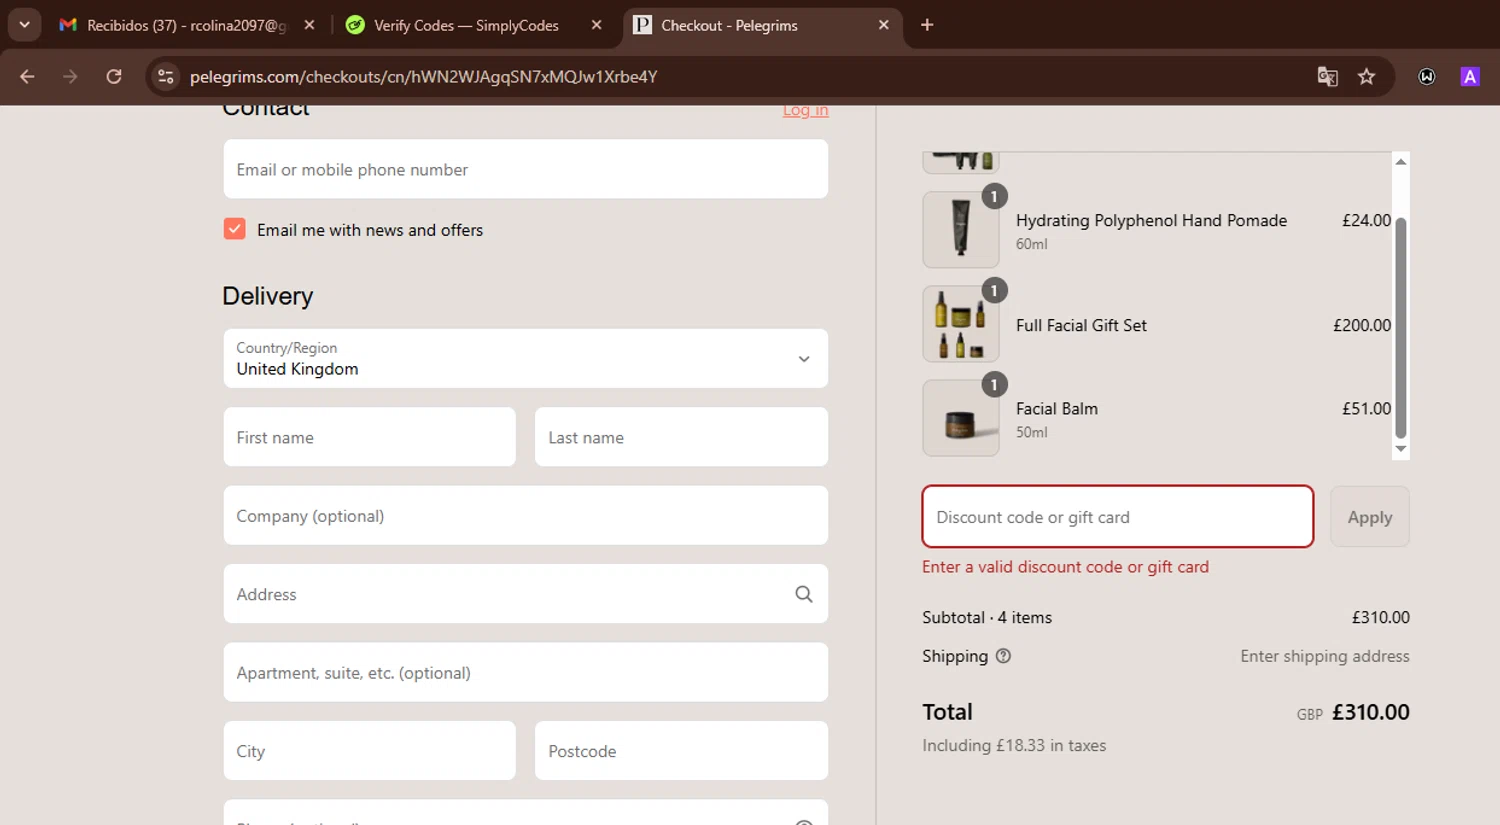Screen dimensions: 1500x825
Task: Click the Postcode field
Action: click(681, 751)
